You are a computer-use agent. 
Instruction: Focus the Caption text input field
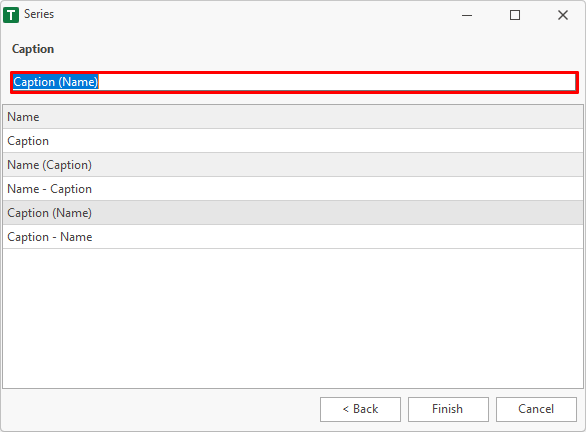[294, 82]
